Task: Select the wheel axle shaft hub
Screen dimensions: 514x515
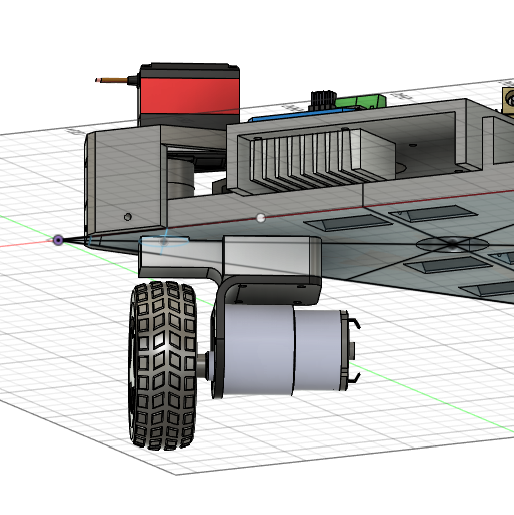Action: tap(203, 365)
